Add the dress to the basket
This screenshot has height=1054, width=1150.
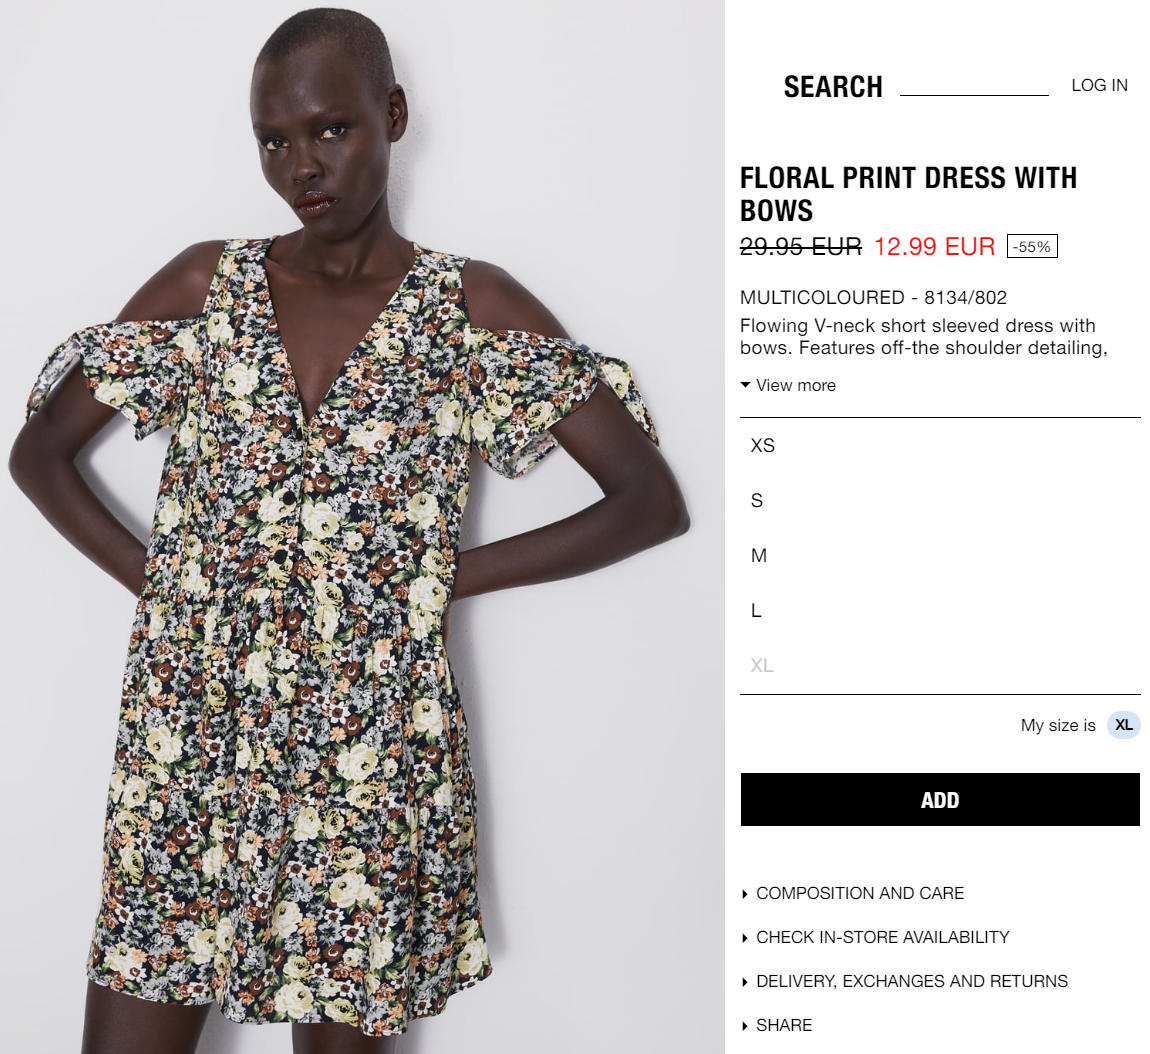pos(940,799)
